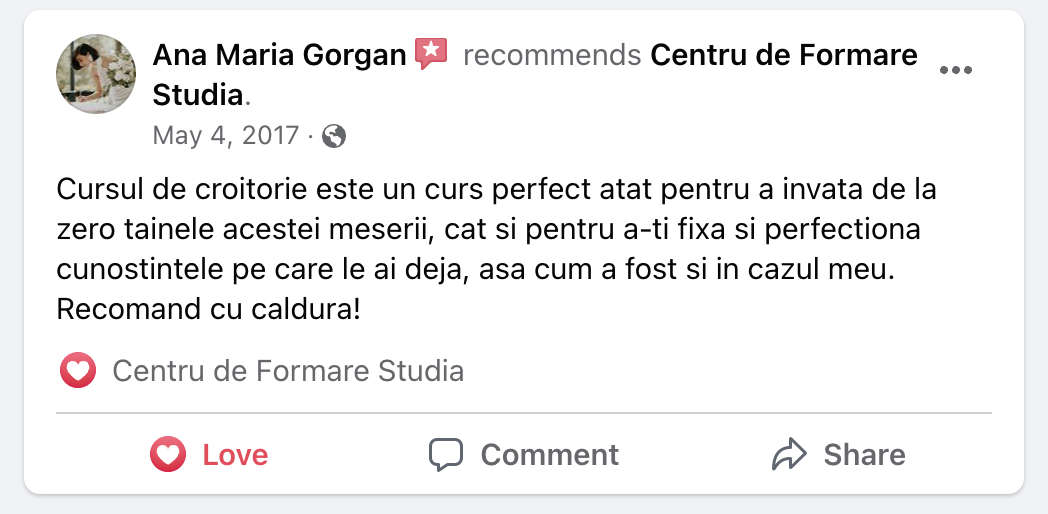Click the bold word Studia in header
This screenshot has width=1048, height=514.
(198, 96)
